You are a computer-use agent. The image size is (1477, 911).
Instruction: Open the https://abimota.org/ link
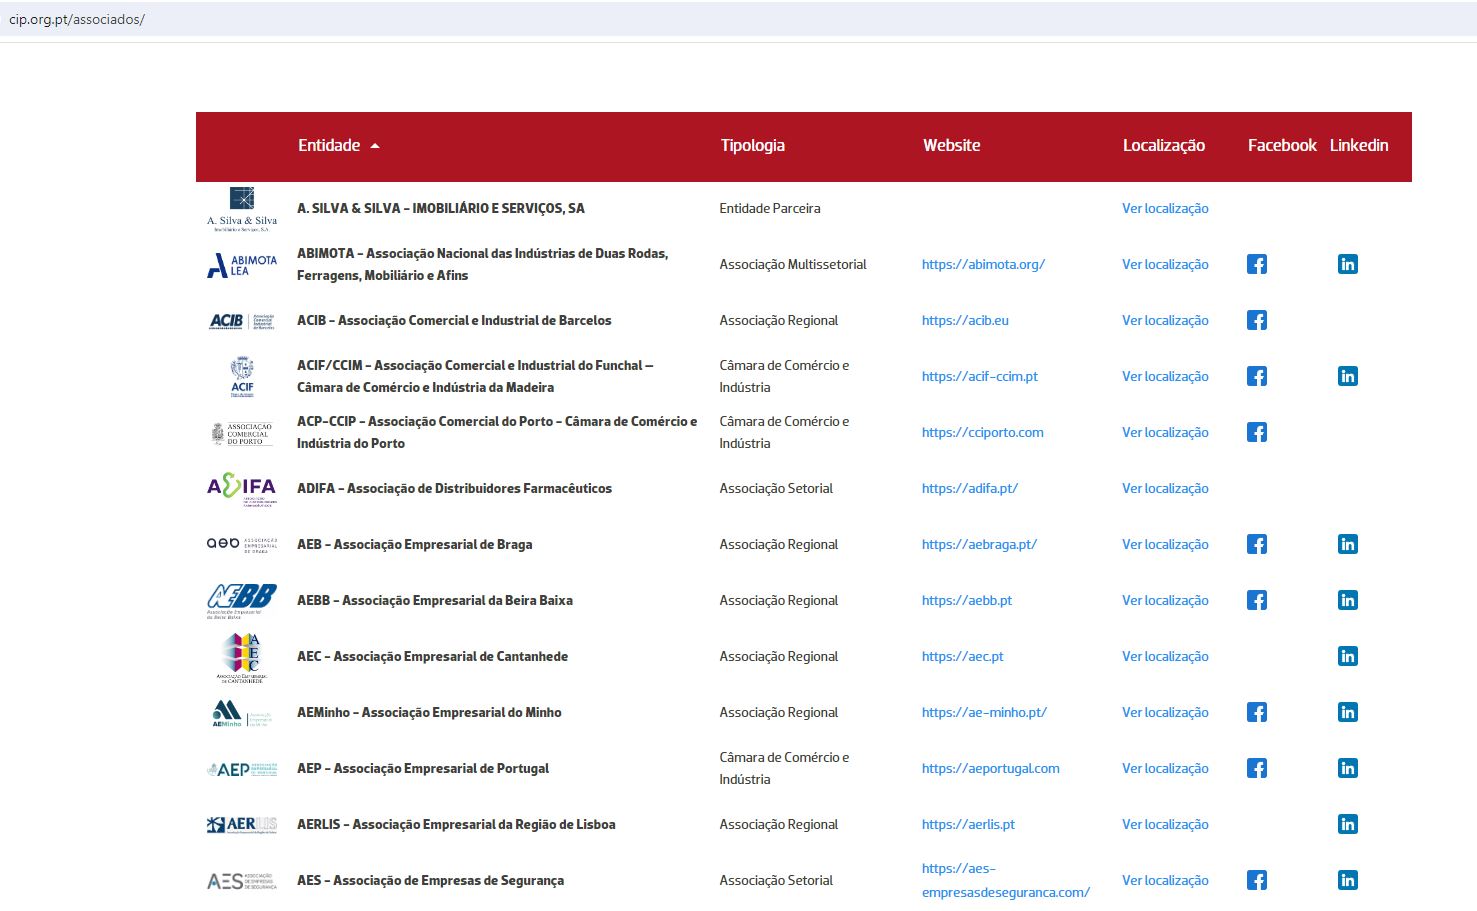click(x=983, y=264)
